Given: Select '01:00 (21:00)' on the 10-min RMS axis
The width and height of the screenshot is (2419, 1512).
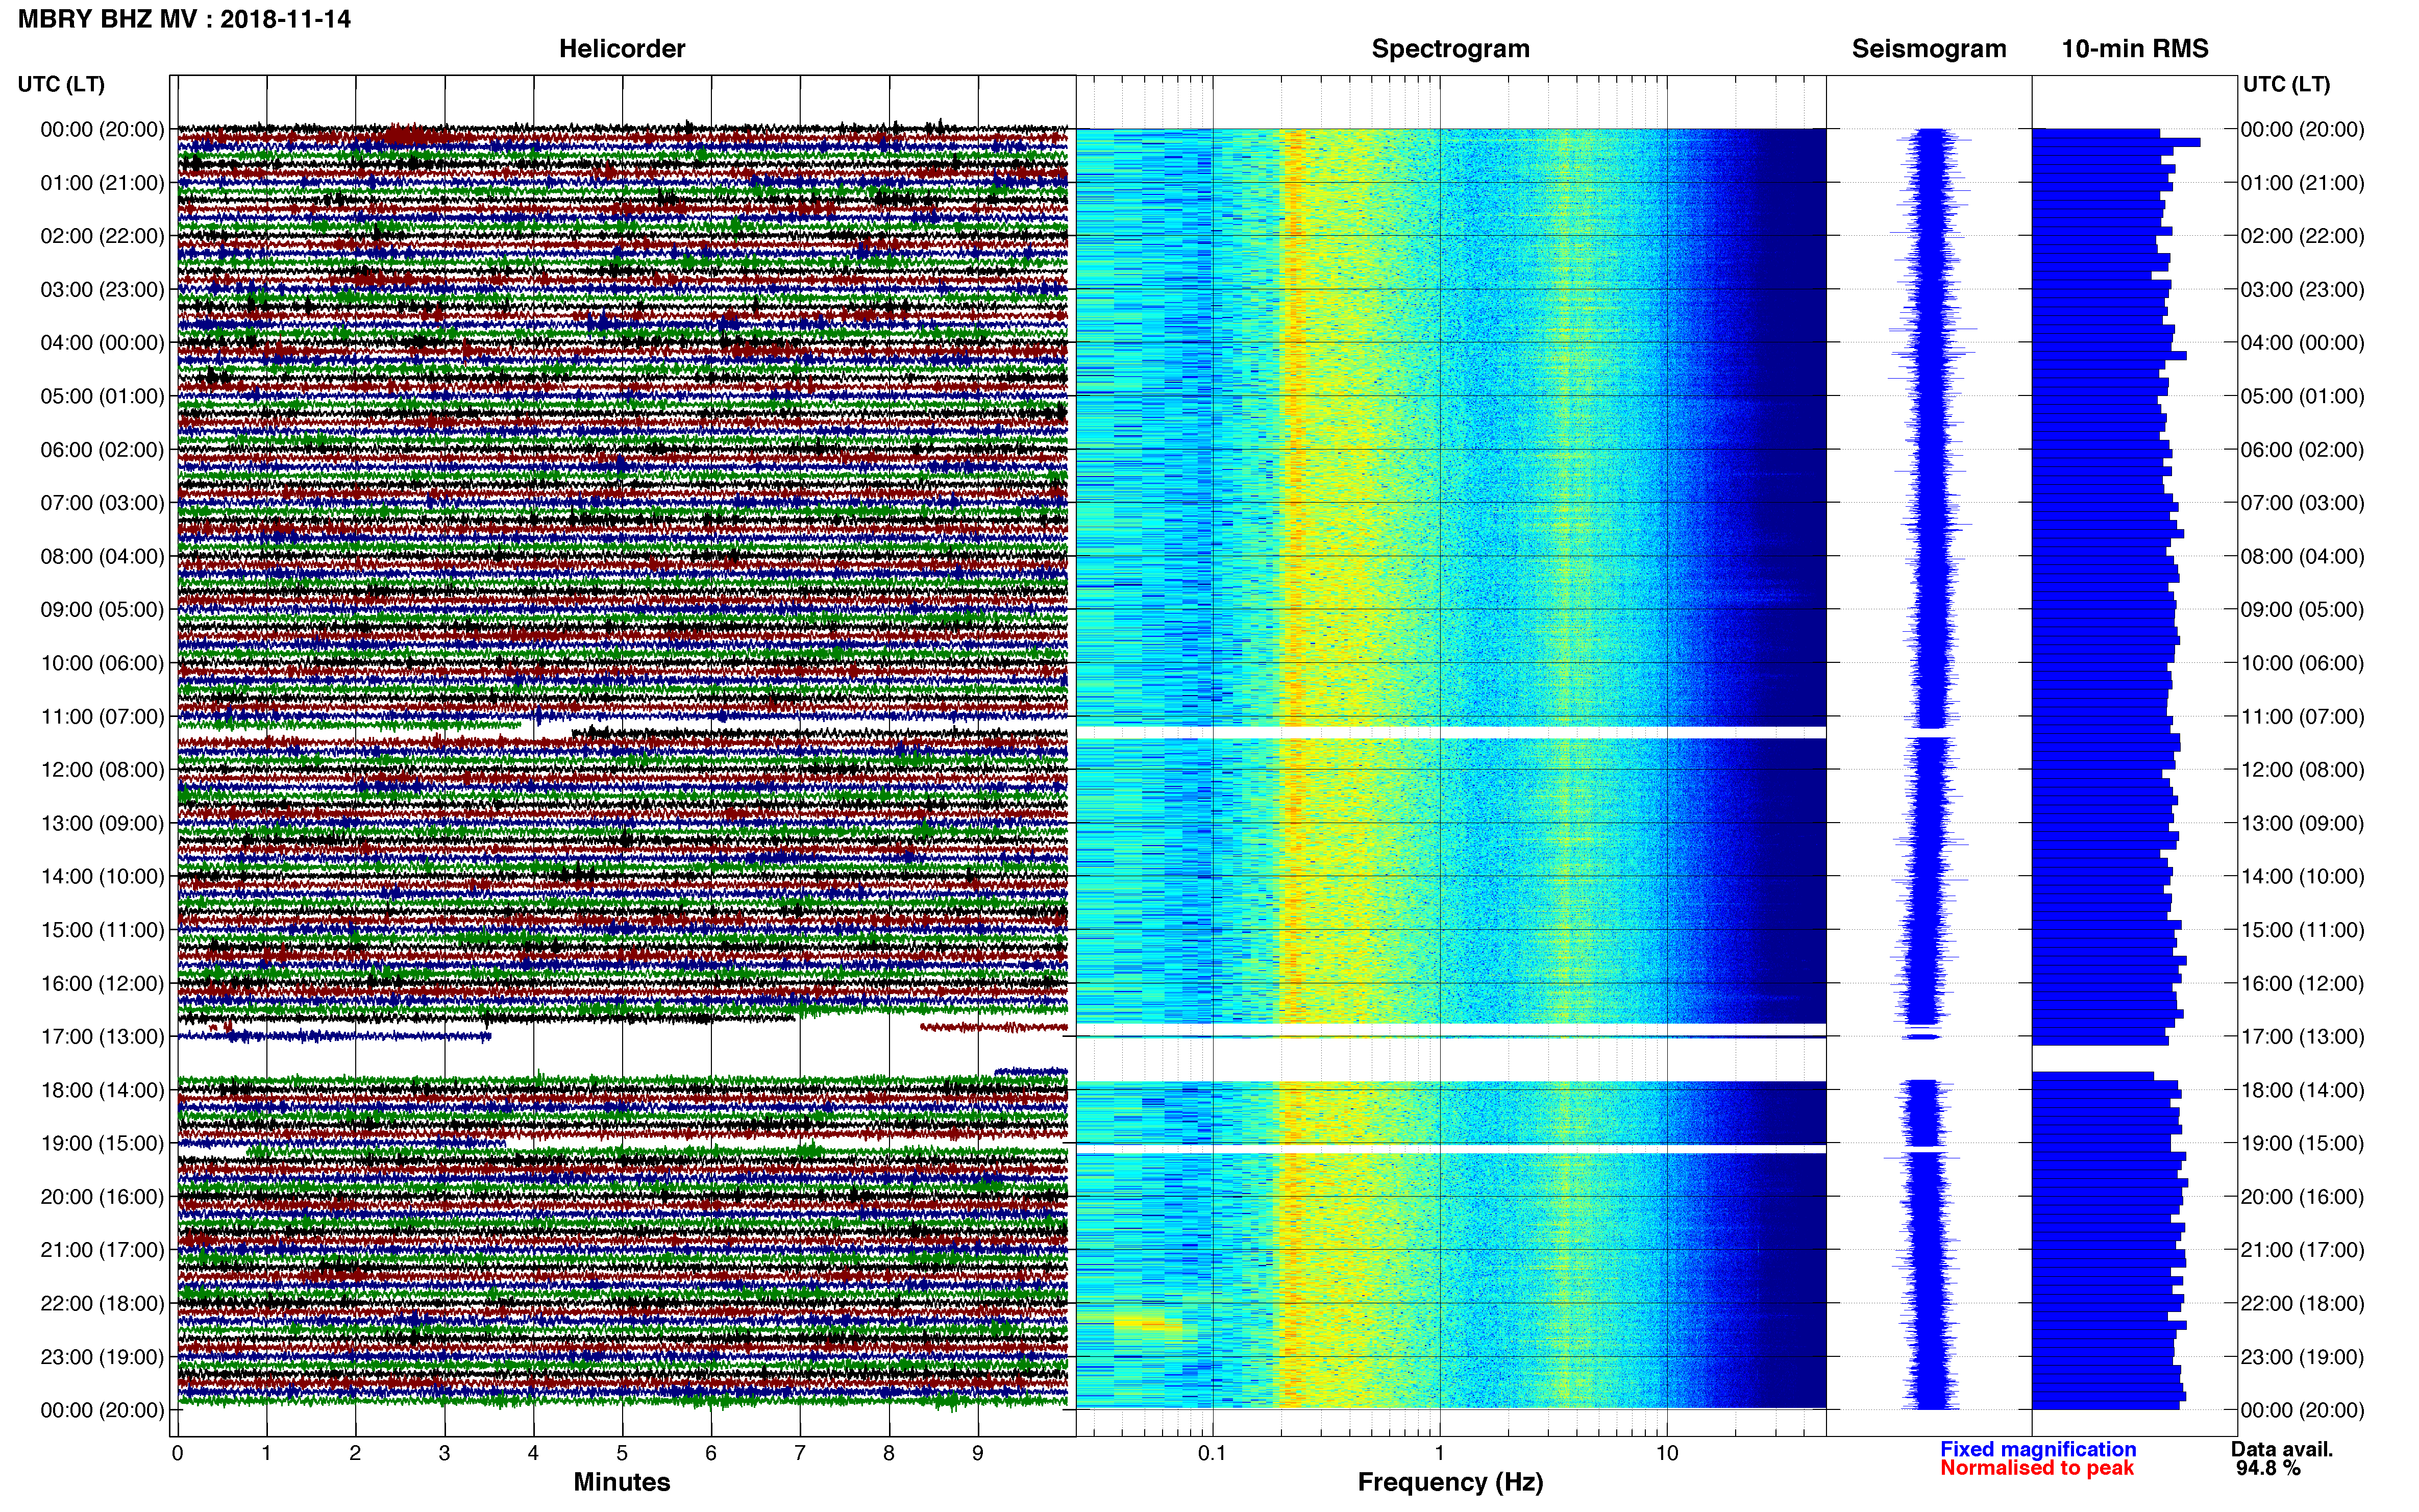Looking at the screenshot, I should point(2303,183).
